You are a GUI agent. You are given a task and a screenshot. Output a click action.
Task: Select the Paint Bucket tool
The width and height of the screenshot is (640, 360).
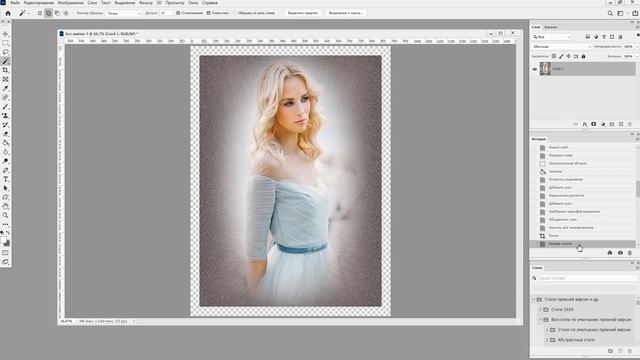coord(5,143)
